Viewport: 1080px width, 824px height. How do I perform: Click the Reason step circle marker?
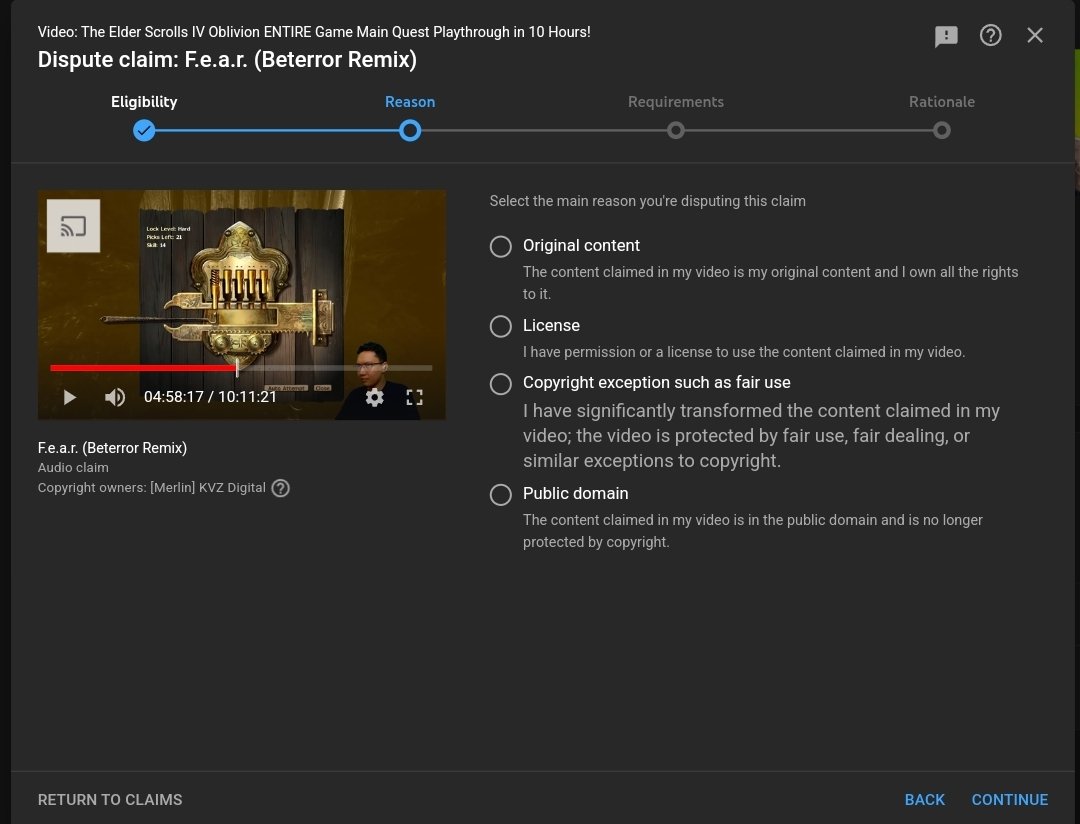(410, 130)
